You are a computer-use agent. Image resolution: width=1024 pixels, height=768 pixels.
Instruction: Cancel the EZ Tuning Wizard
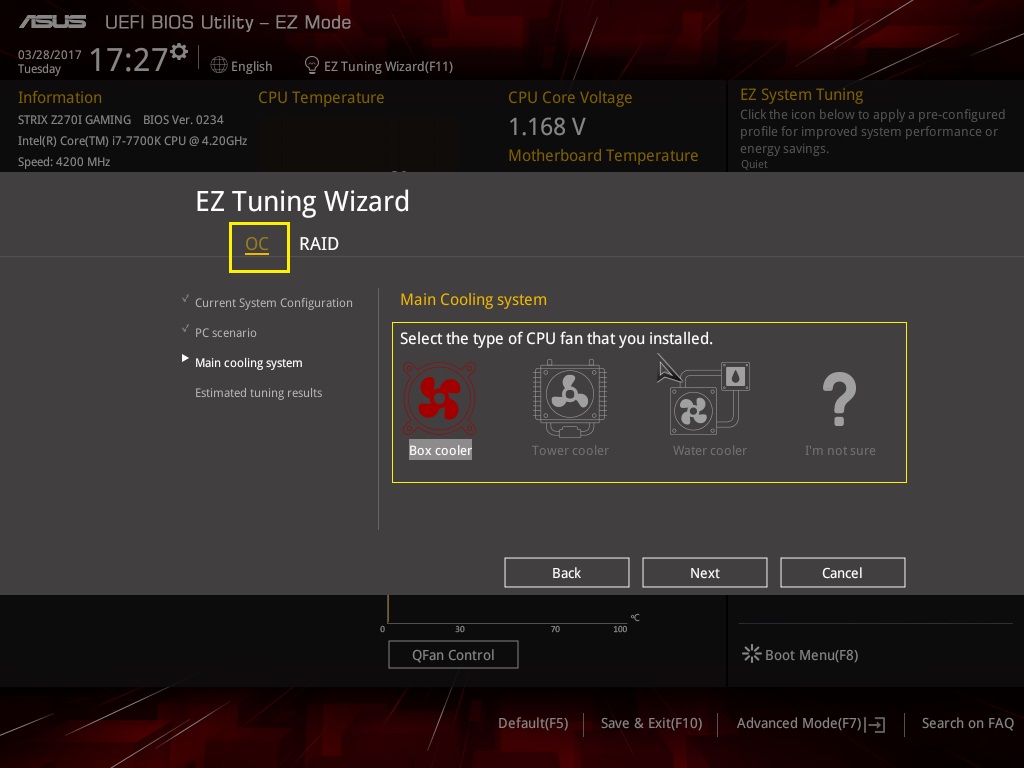(842, 572)
